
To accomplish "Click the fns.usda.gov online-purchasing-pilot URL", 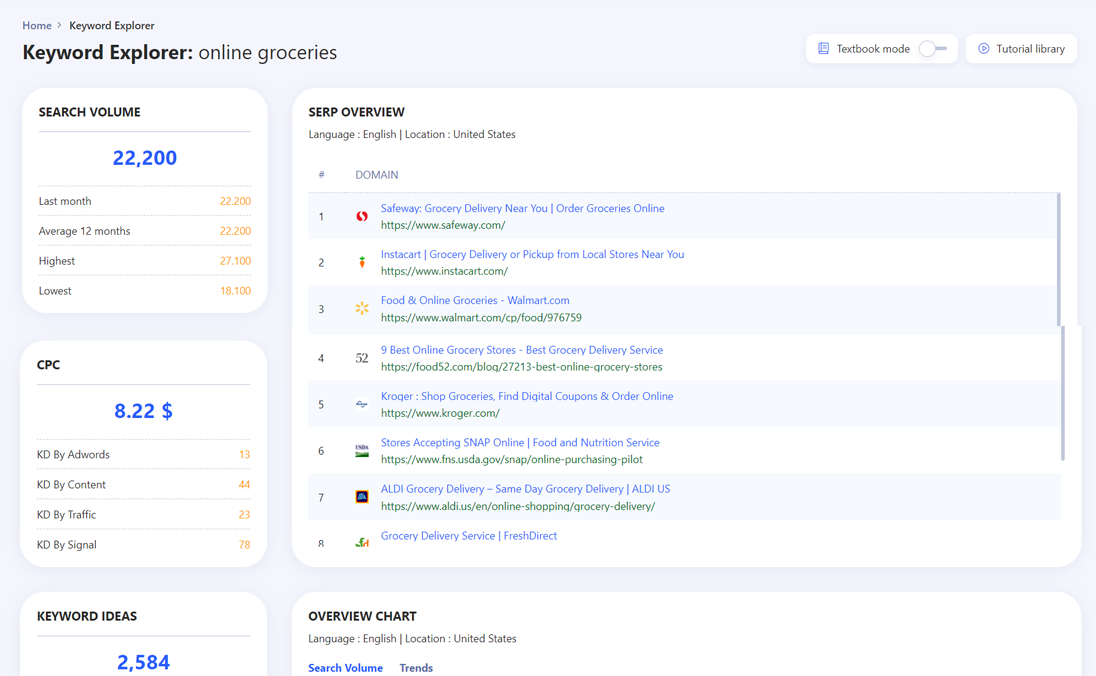I will point(512,459).
